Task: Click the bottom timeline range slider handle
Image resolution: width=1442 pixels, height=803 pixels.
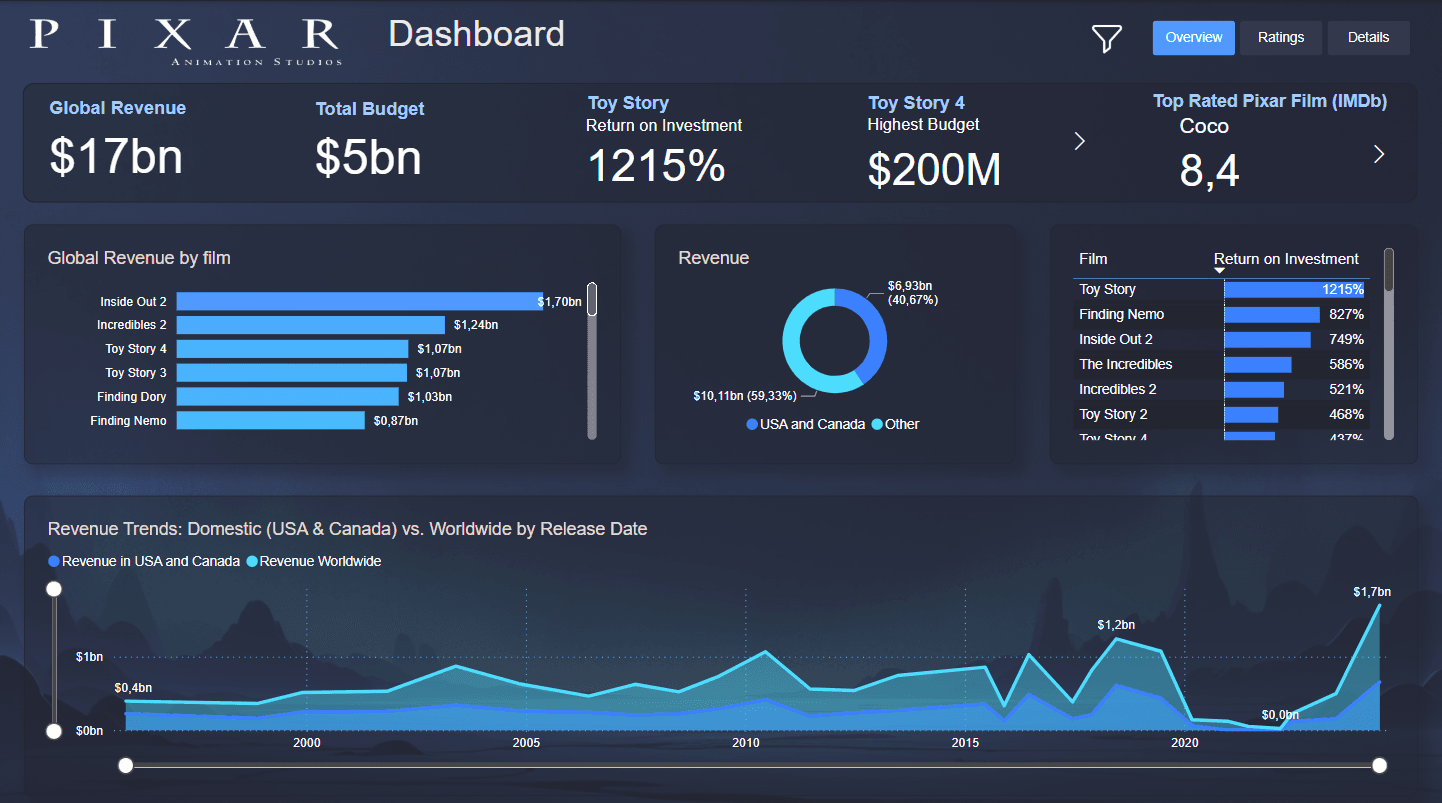Action: tap(126, 765)
